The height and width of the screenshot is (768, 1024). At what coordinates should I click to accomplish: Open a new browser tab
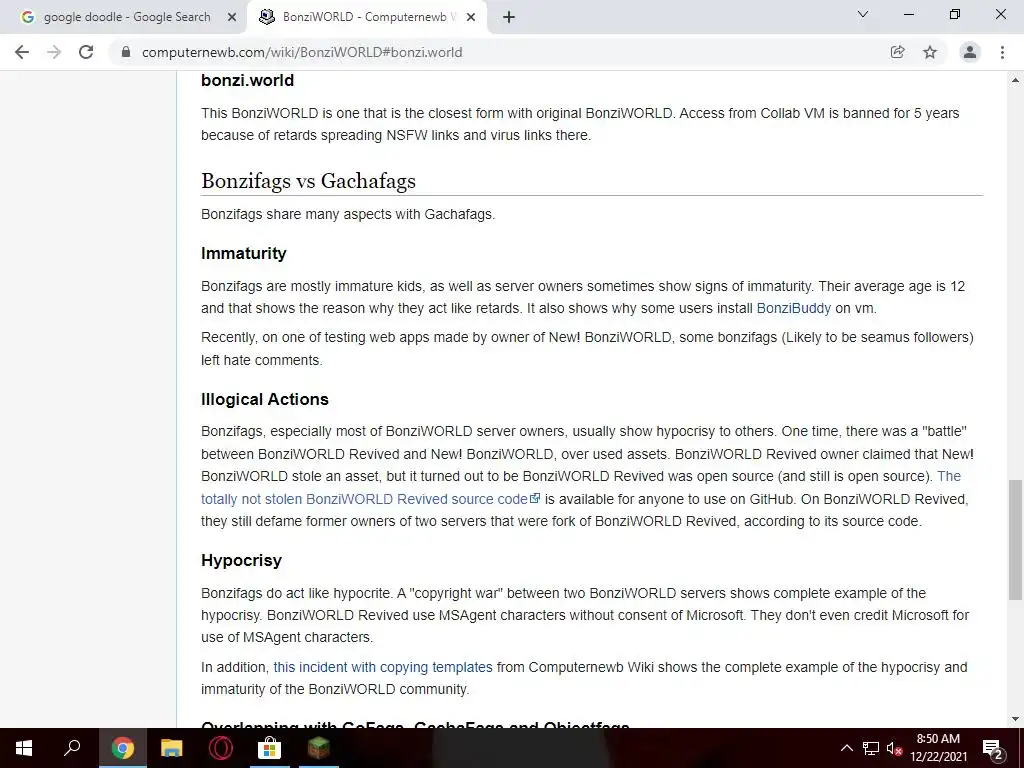pos(509,17)
